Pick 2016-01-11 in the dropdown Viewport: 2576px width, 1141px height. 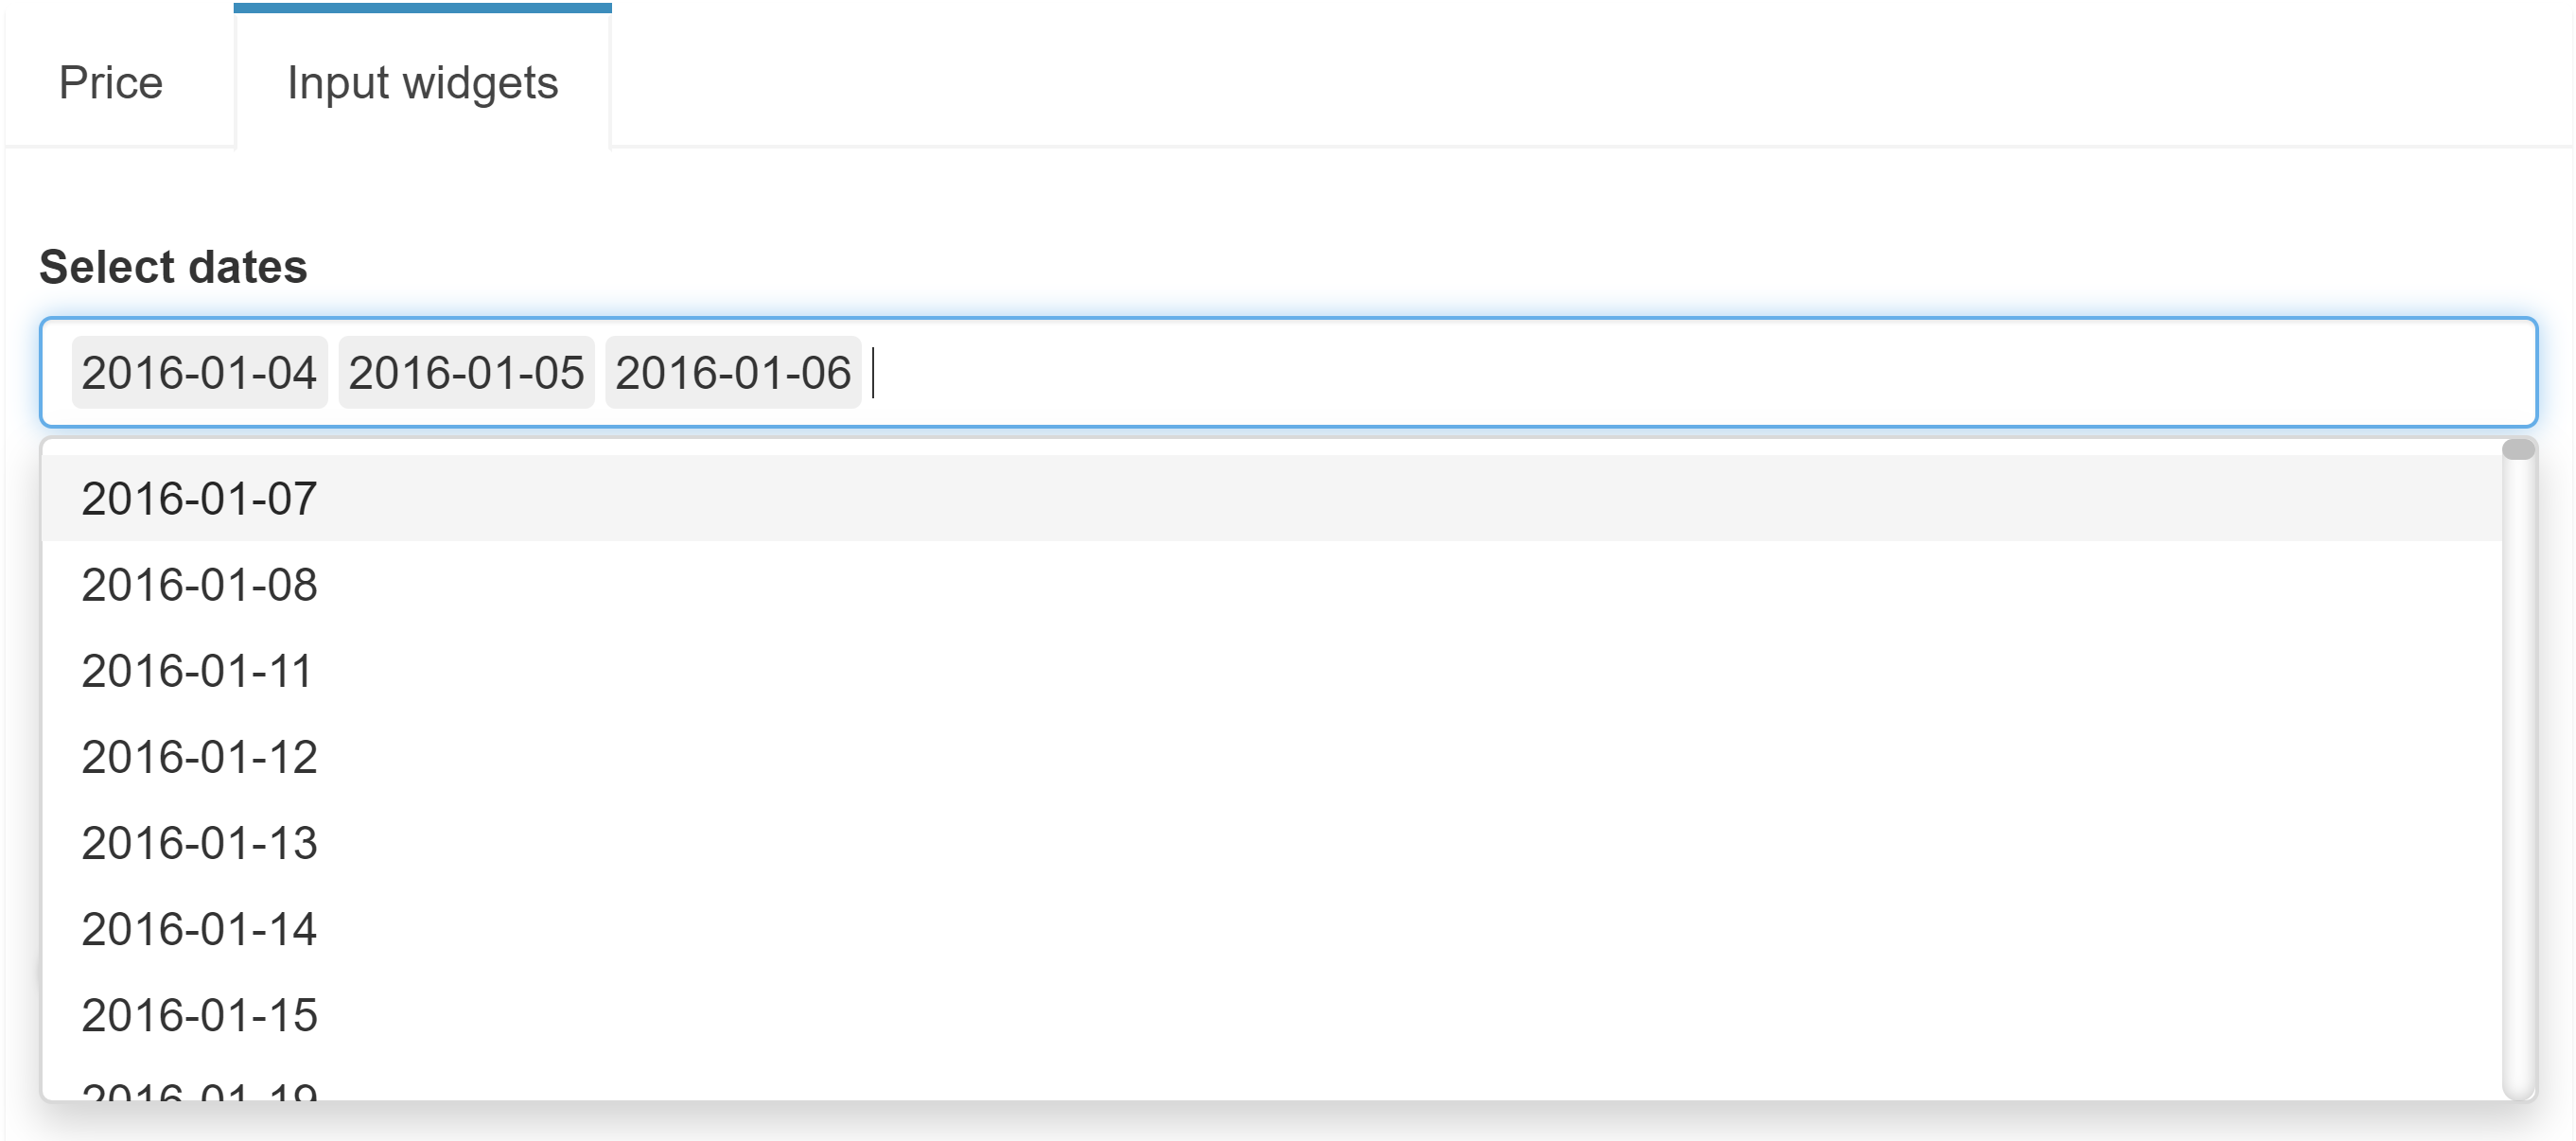point(197,671)
